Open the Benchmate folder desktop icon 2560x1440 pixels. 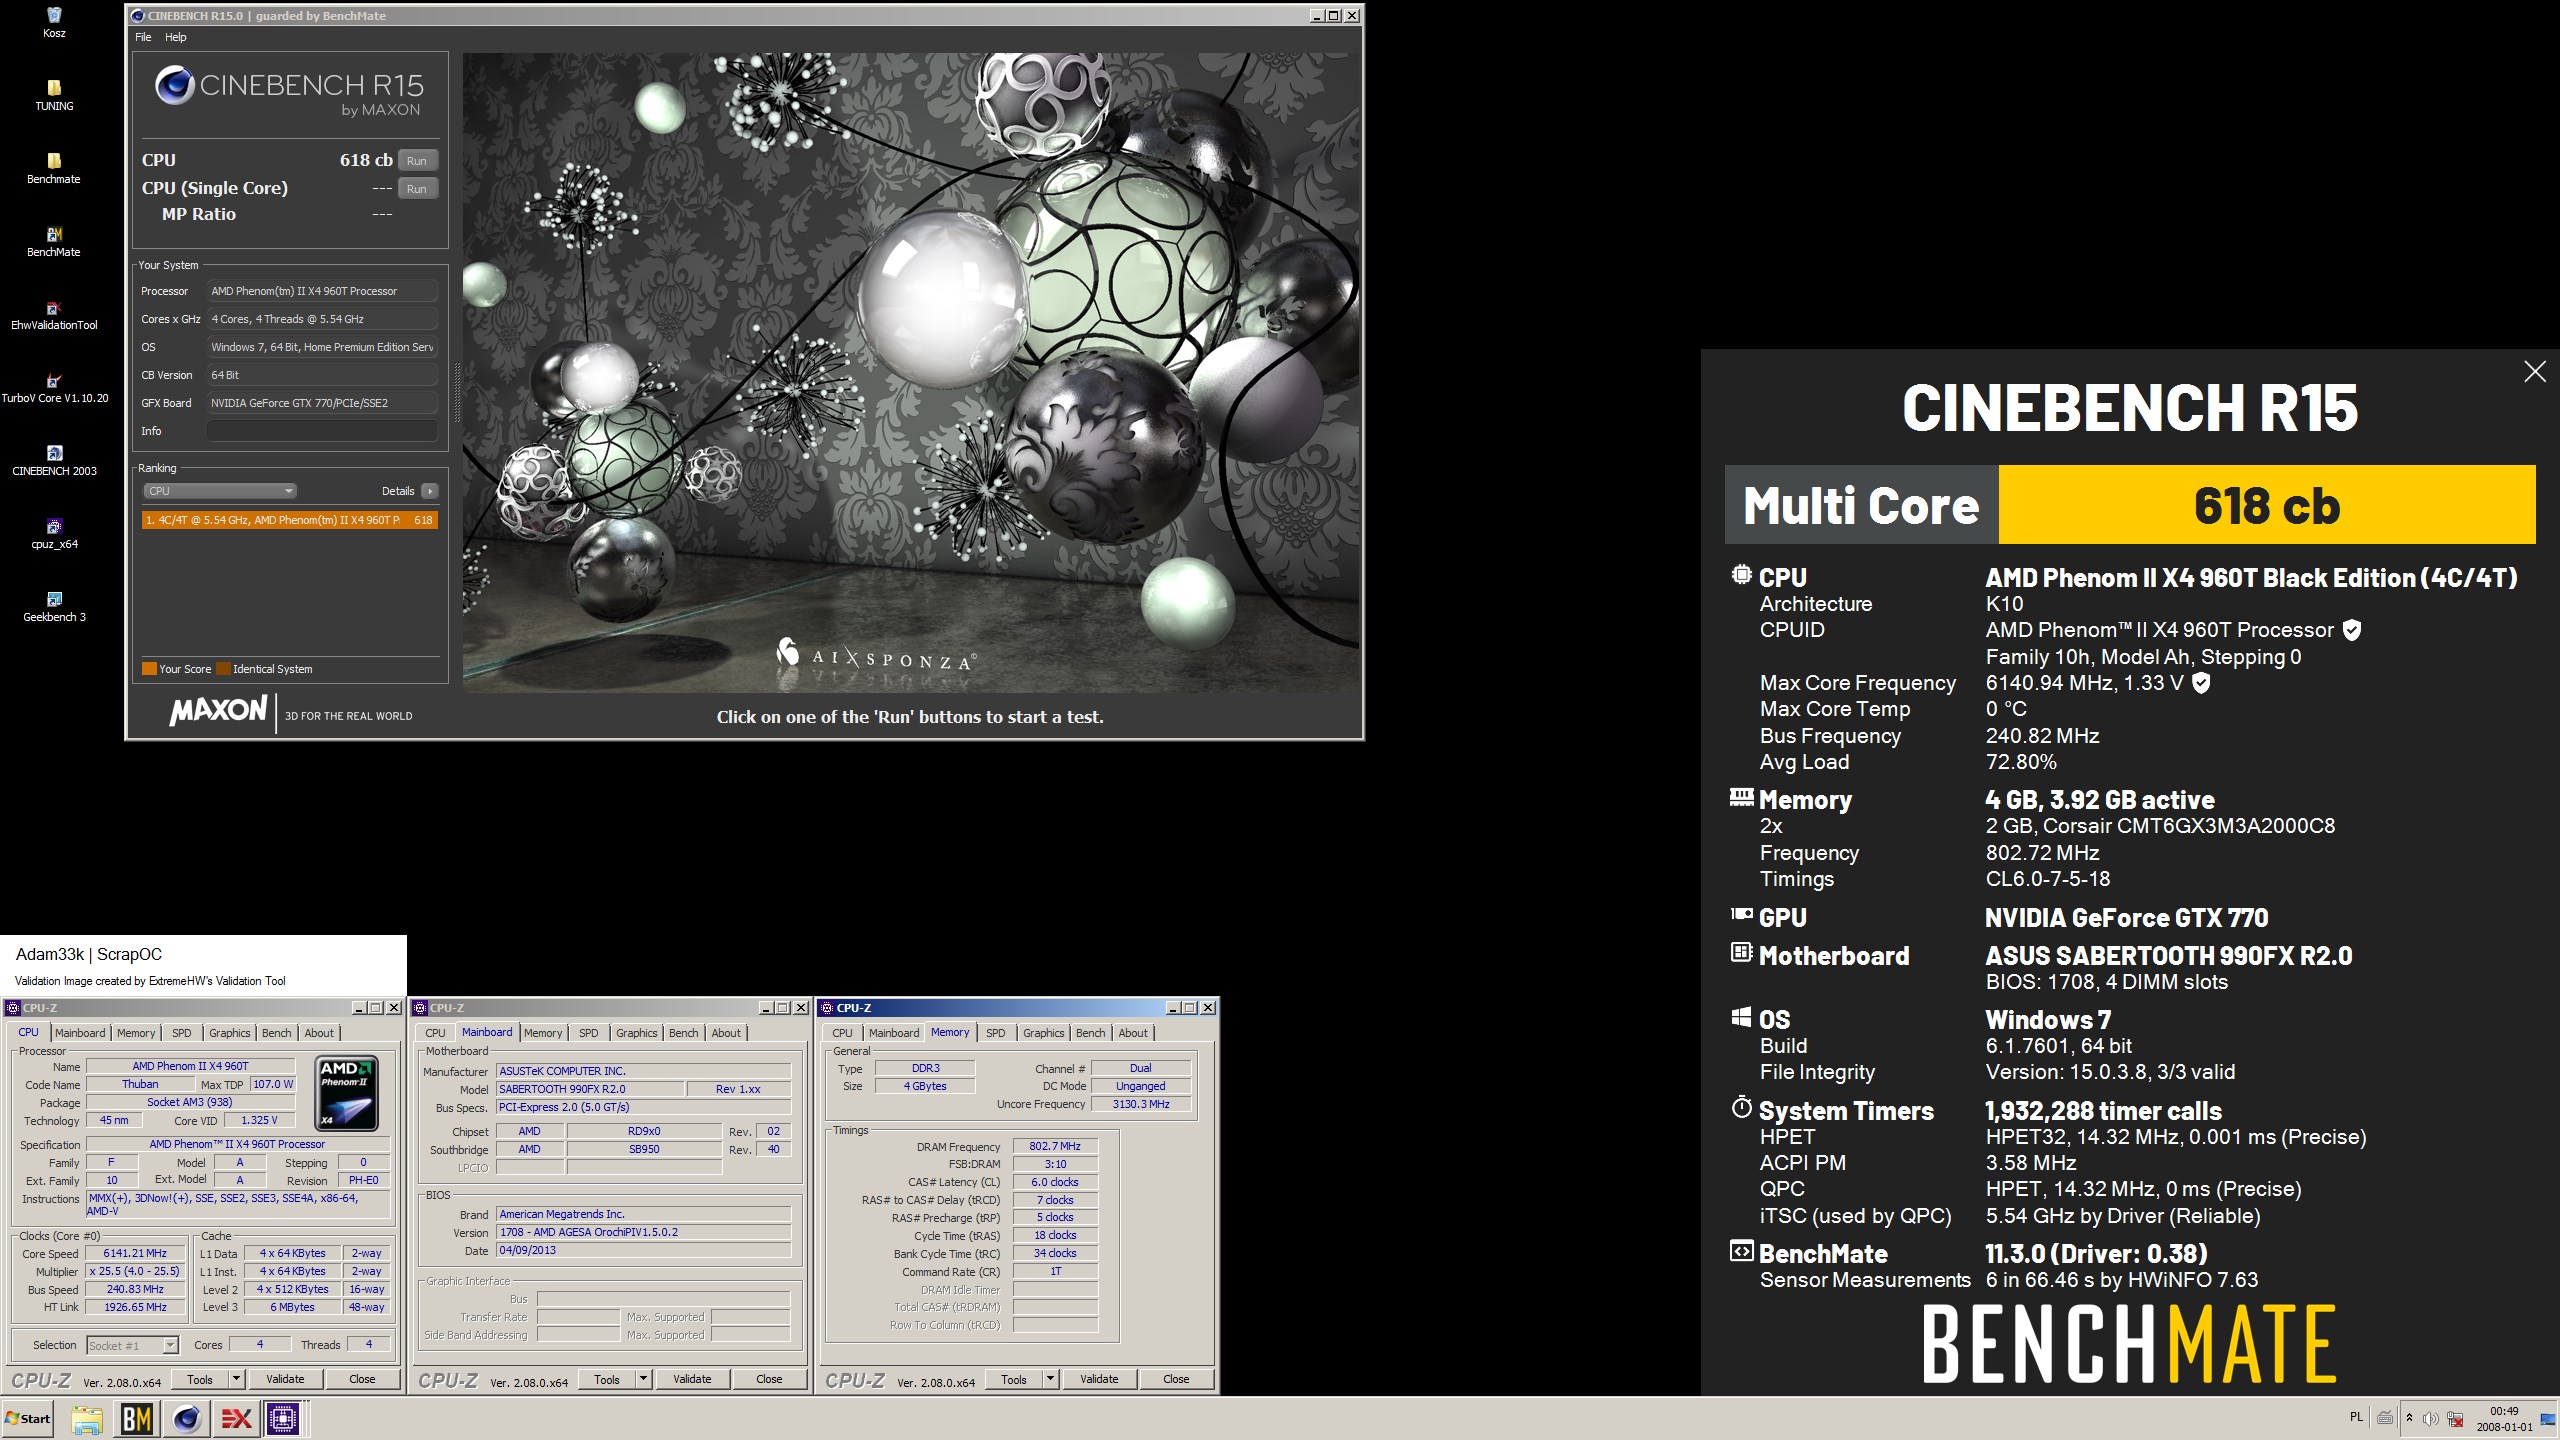(x=54, y=168)
